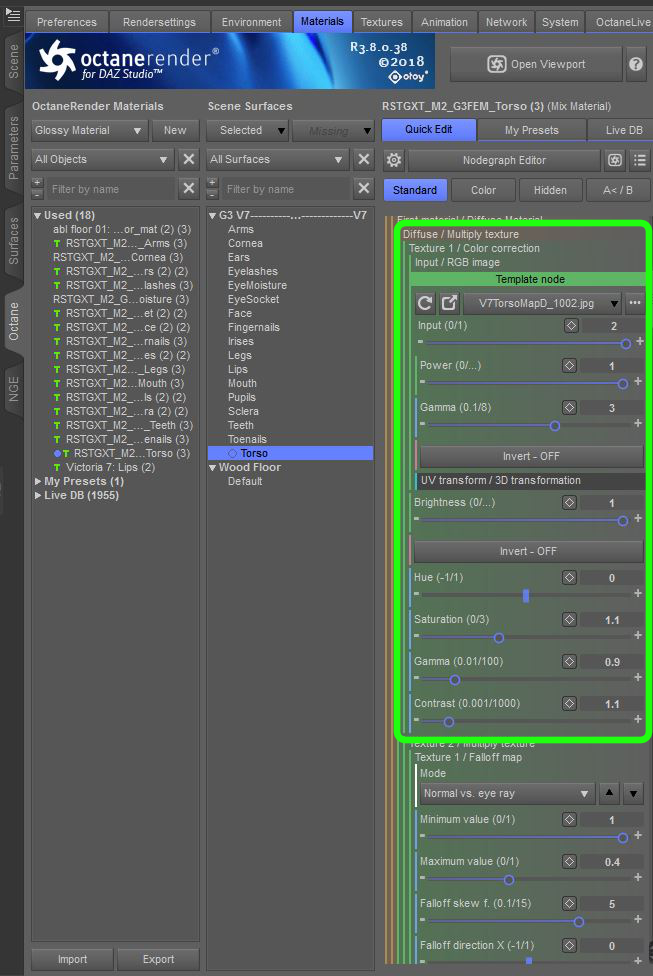Adjust the Maximum value (0/1) slider handle
The width and height of the screenshot is (653, 976).
(x=509, y=880)
